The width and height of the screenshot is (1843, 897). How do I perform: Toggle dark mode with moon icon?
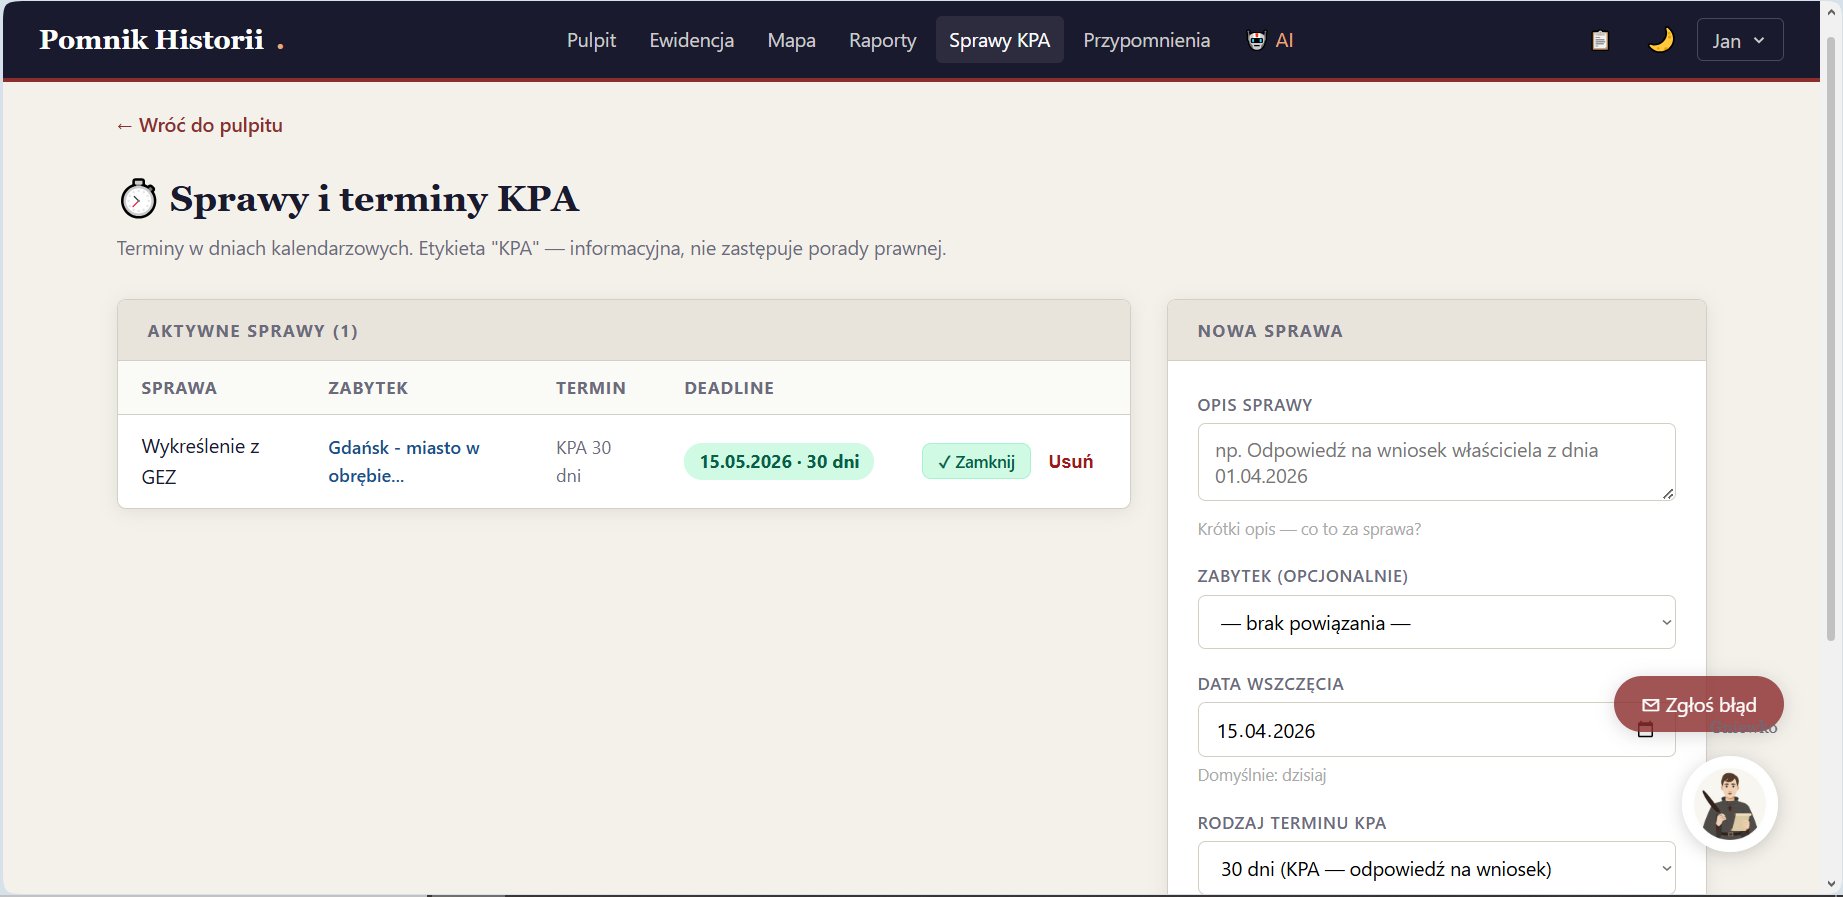click(1661, 40)
